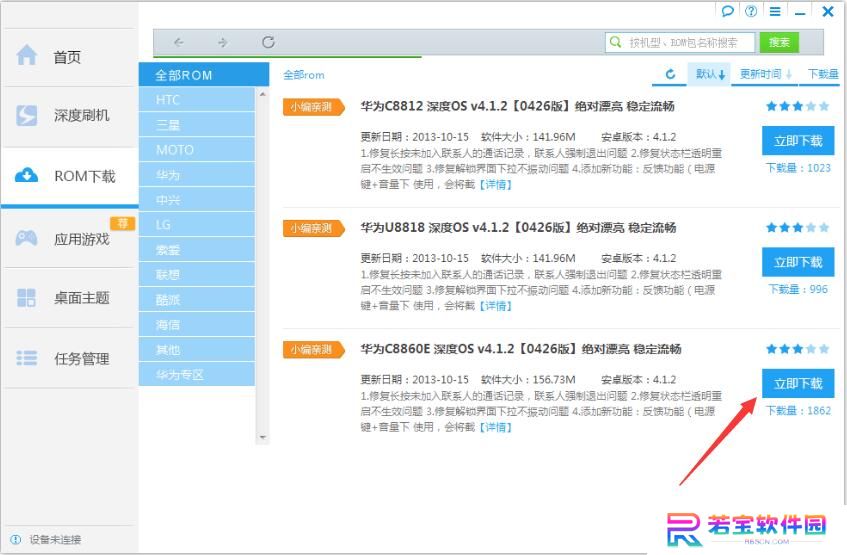Screen dimensions: 847x555
Task: Filter ROMs by MOTO brand
Action: point(197,150)
